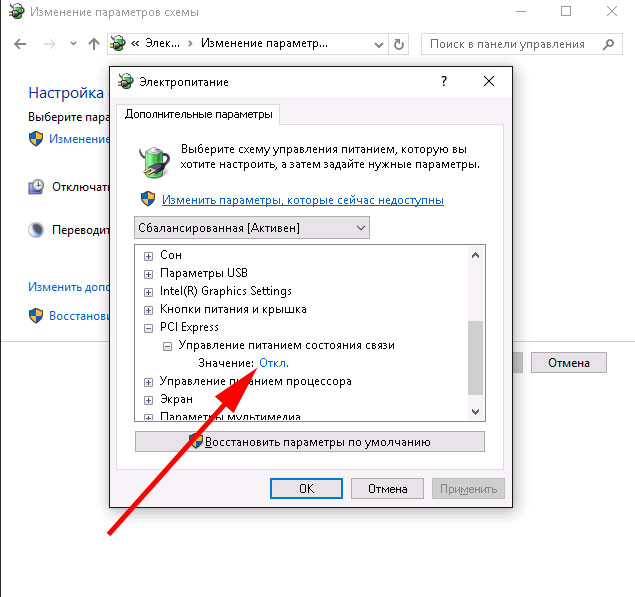Open the 'Сбалансированная [Активен]' power plan dropdown
This screenshot has width=635, height=597.
tap(251, 228)
